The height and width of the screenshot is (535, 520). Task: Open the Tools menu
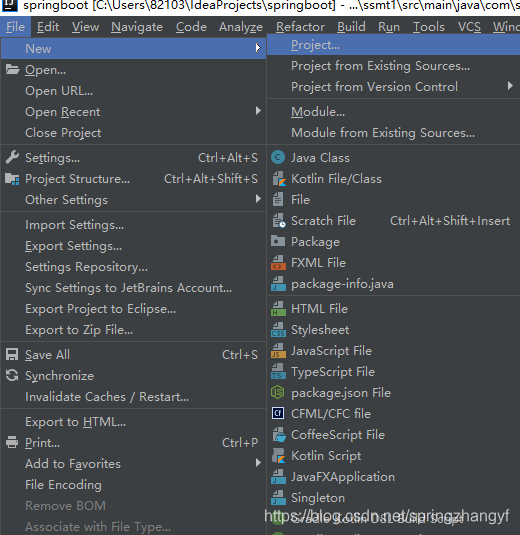point(429,27)
